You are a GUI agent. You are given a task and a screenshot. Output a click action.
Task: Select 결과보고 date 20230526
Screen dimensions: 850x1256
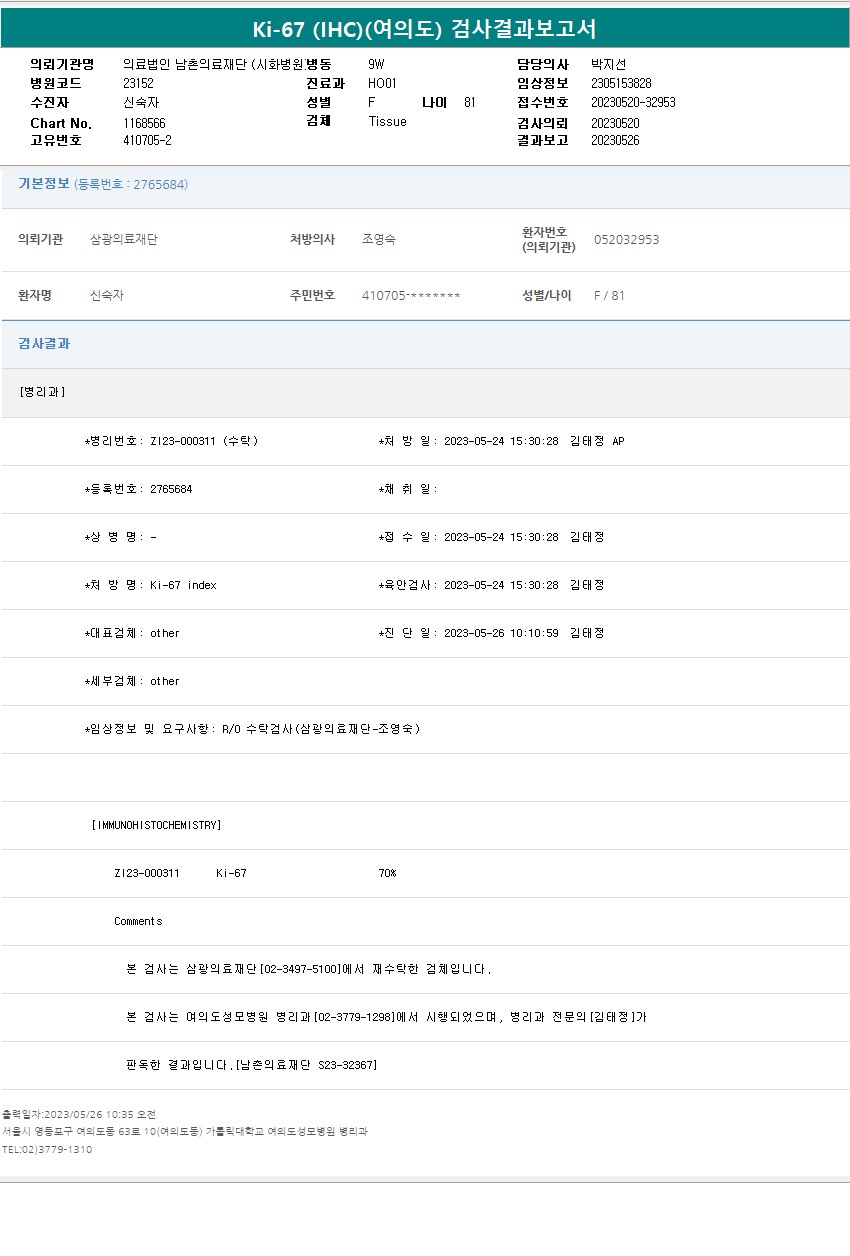(x=615, y=141)
